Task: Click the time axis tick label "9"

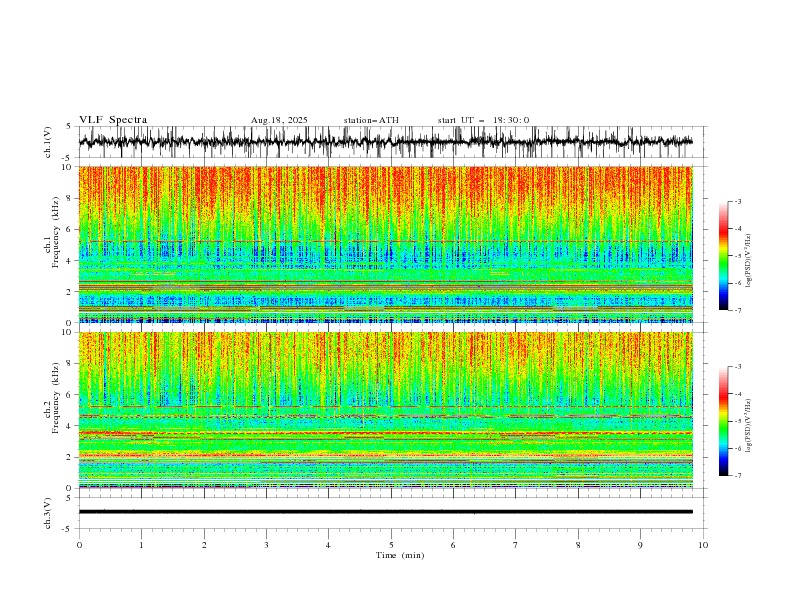Action: (640, 545)
